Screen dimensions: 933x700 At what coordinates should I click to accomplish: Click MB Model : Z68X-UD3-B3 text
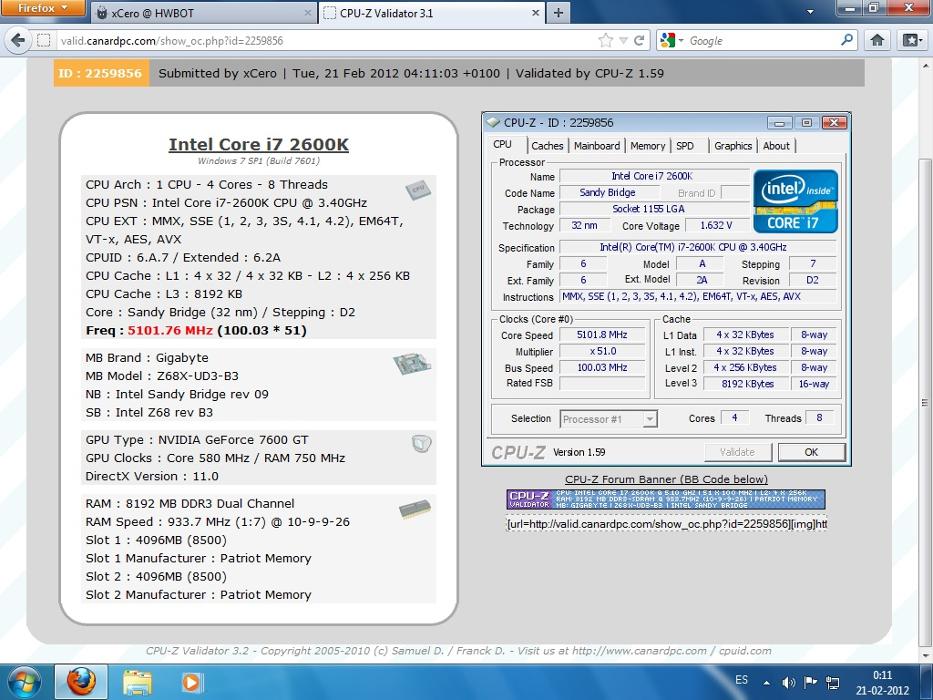click(x=162, y=376)
